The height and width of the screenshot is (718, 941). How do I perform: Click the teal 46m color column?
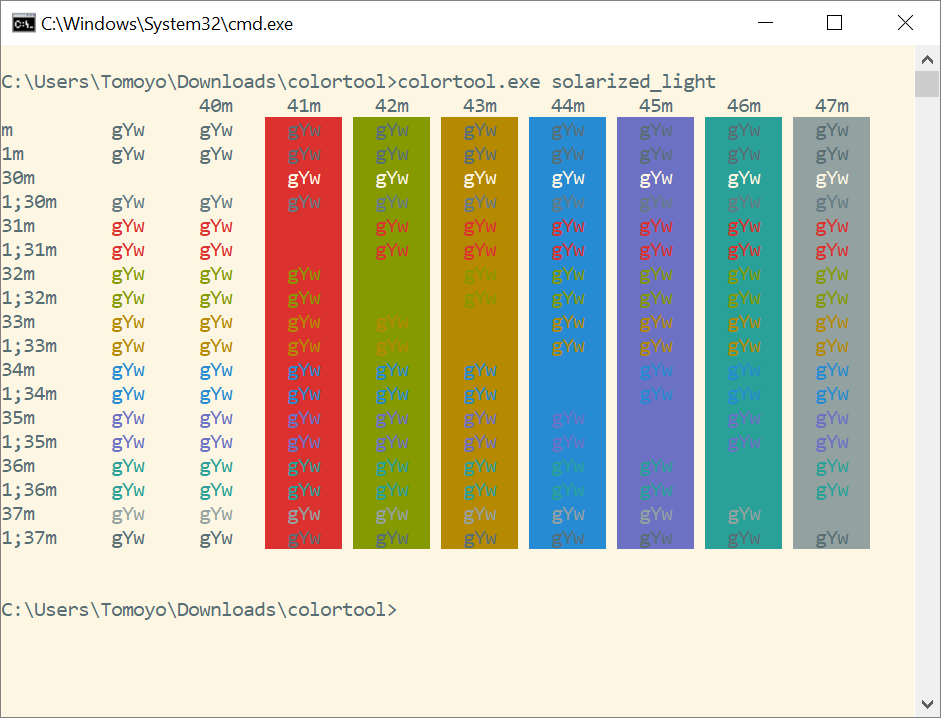[744, 333]
